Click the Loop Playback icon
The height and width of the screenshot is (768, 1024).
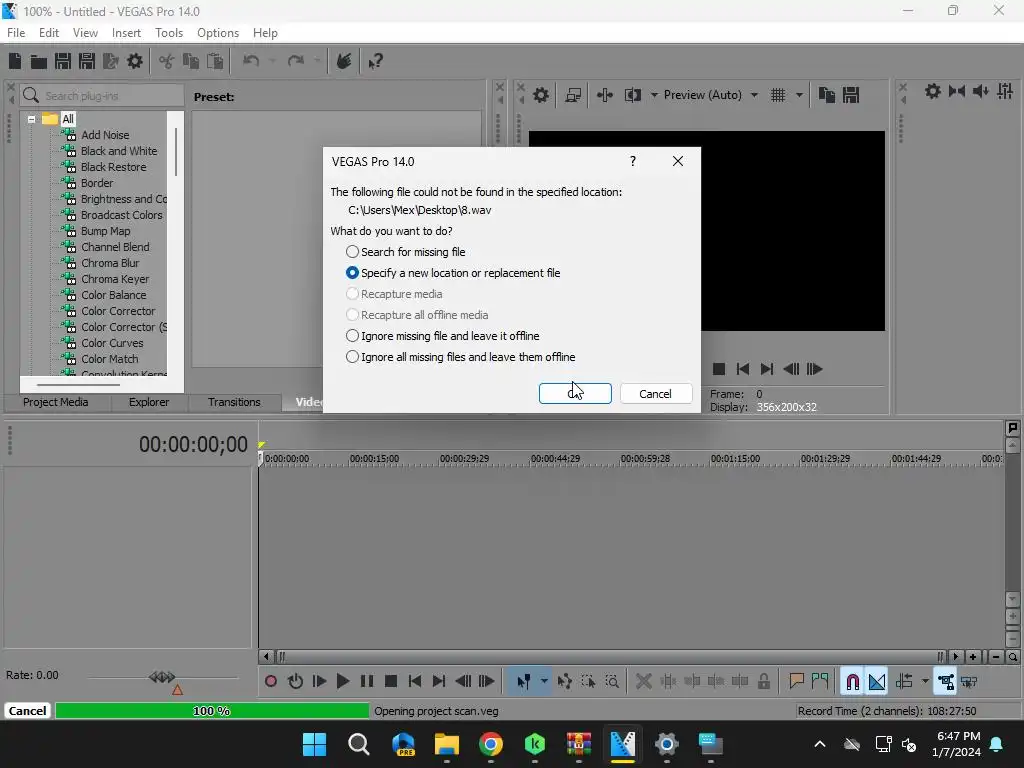pos(295,682)
